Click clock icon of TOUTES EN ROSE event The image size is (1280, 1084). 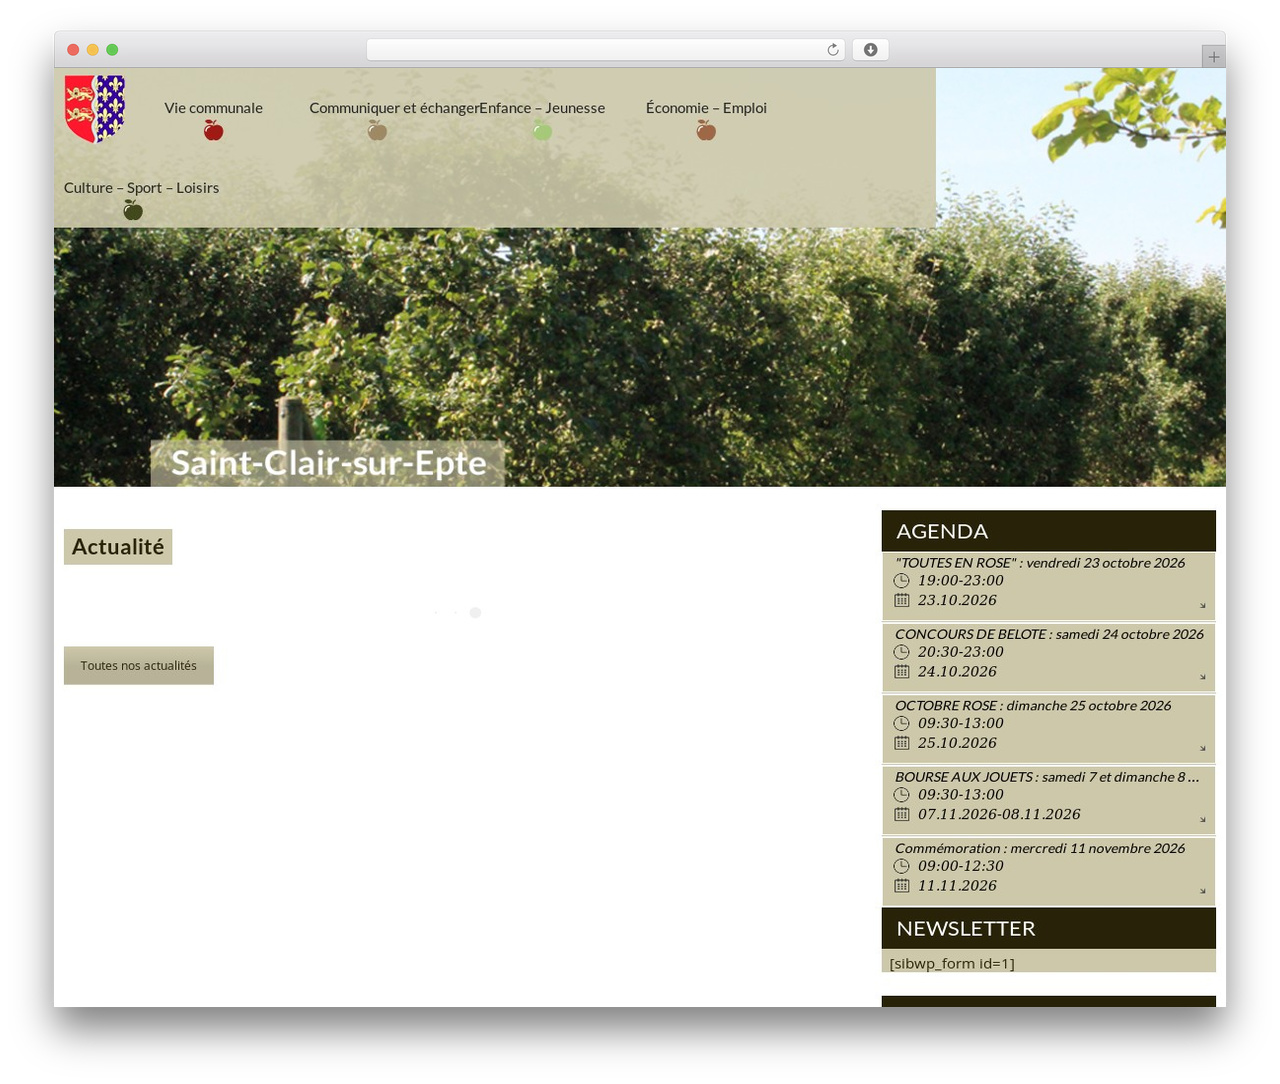pyautogui.click(x=901, y=581)
